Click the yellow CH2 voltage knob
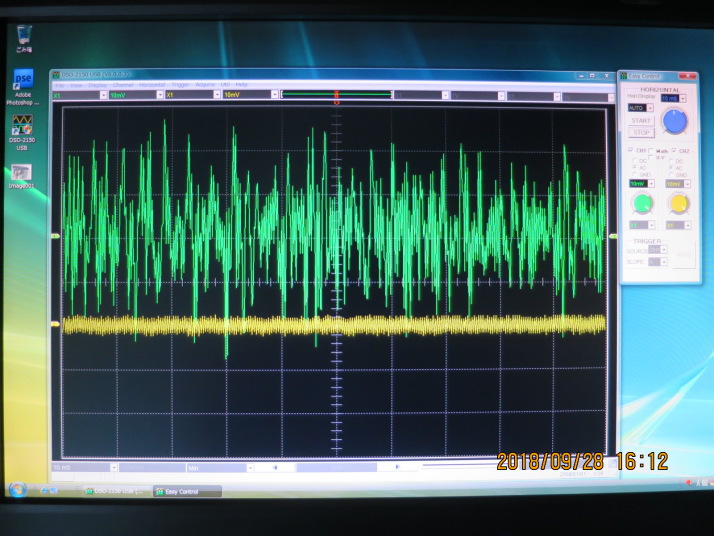714x536 pixels. pyautogui.click(x=677, y=204)
